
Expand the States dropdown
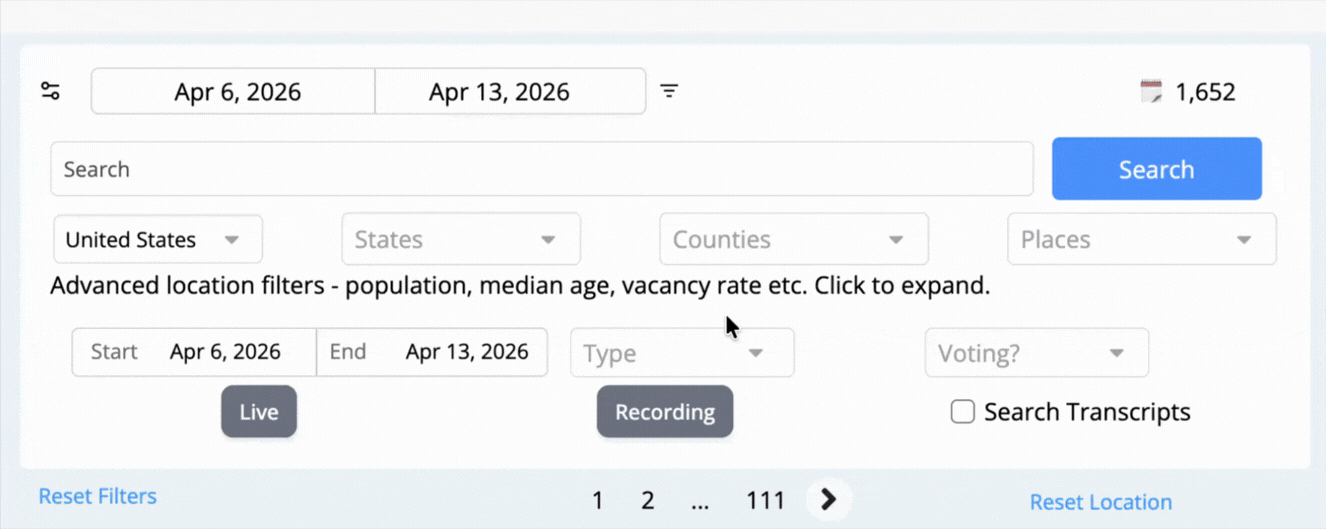[x=460, y=240]
